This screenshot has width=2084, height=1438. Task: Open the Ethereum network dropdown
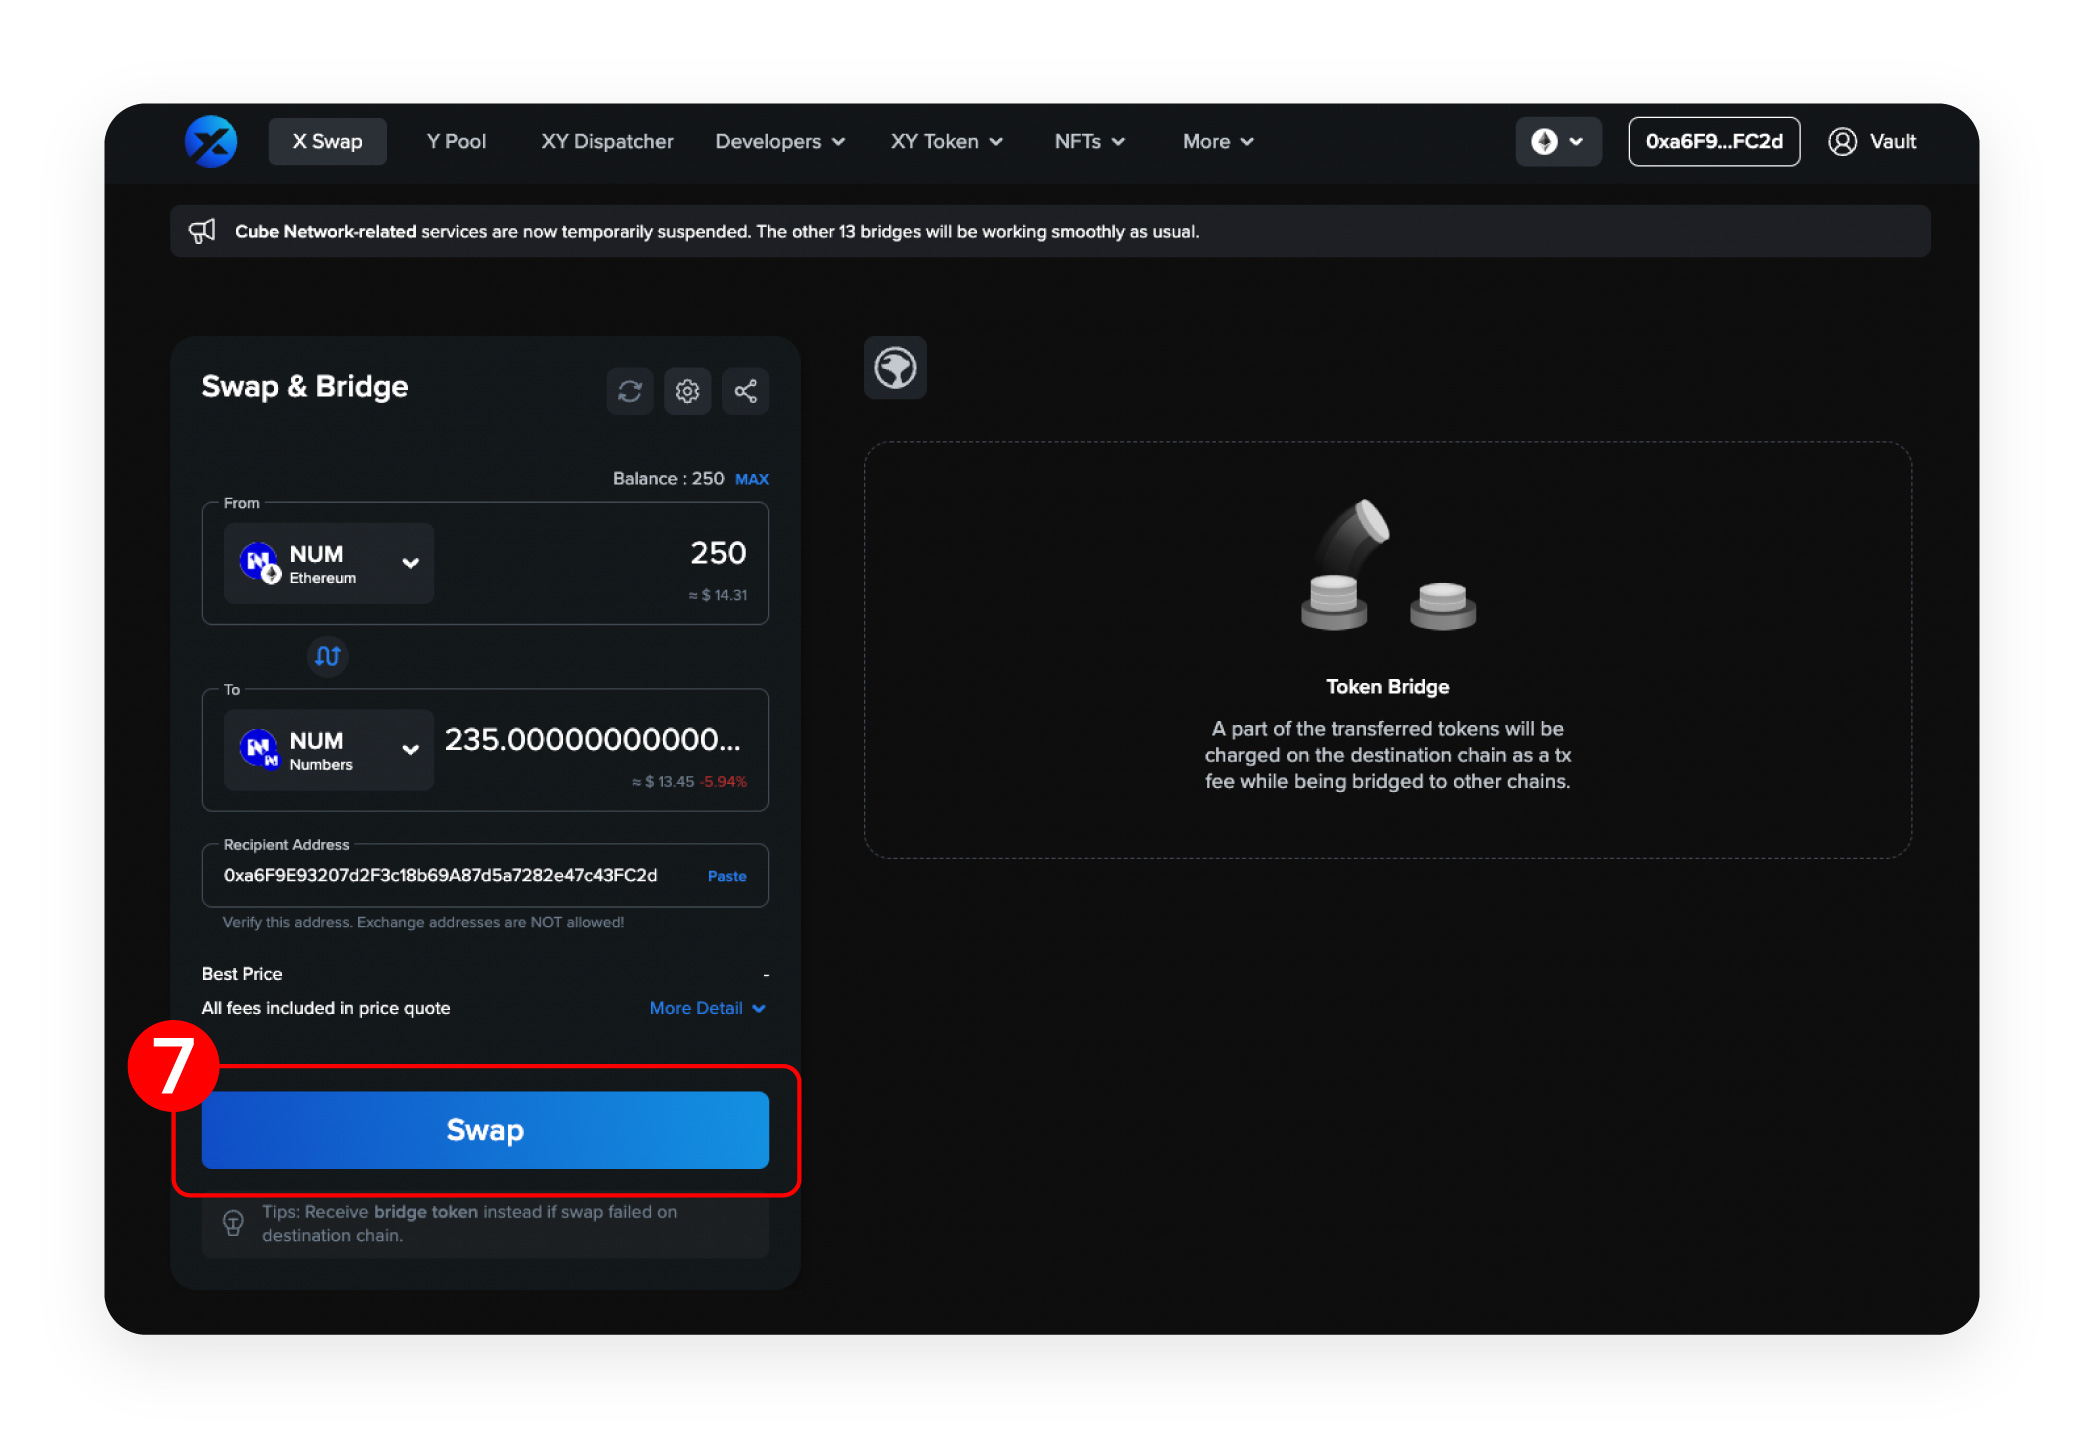point(1558,141)
